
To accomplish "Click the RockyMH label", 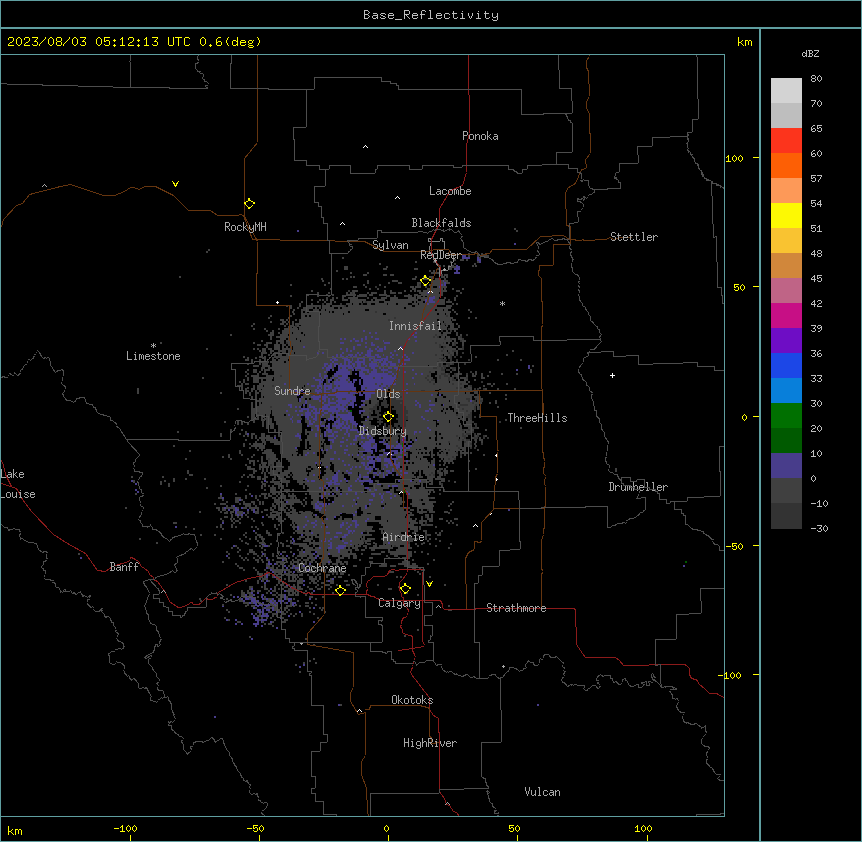I will [245, 227].
